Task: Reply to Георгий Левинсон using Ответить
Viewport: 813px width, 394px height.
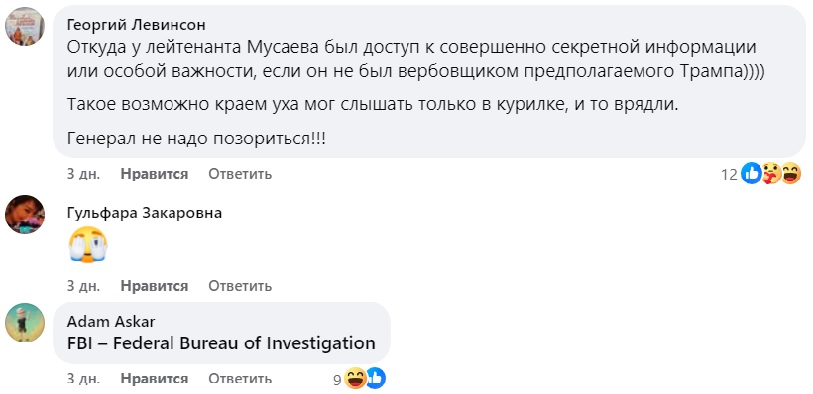Action: (240, 174)
